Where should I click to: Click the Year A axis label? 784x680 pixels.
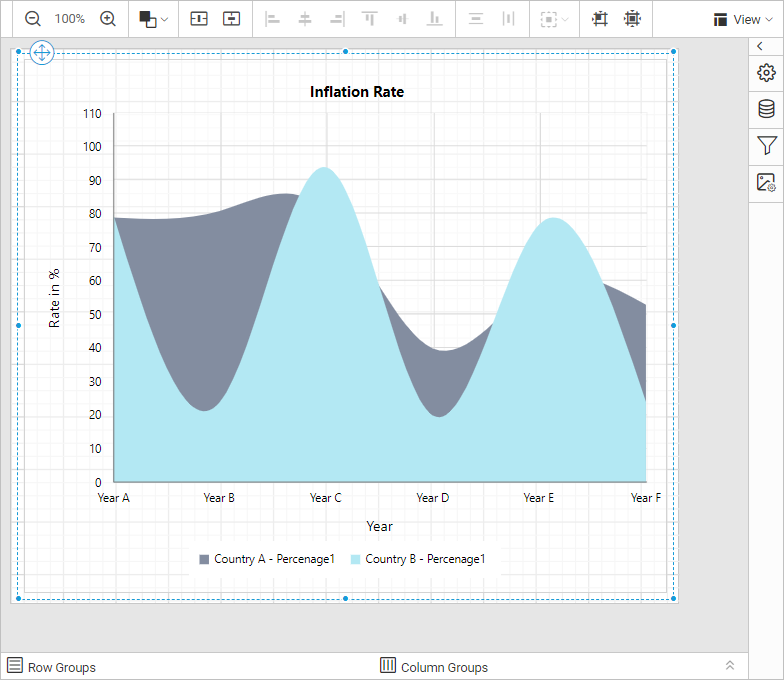point(114,498)
